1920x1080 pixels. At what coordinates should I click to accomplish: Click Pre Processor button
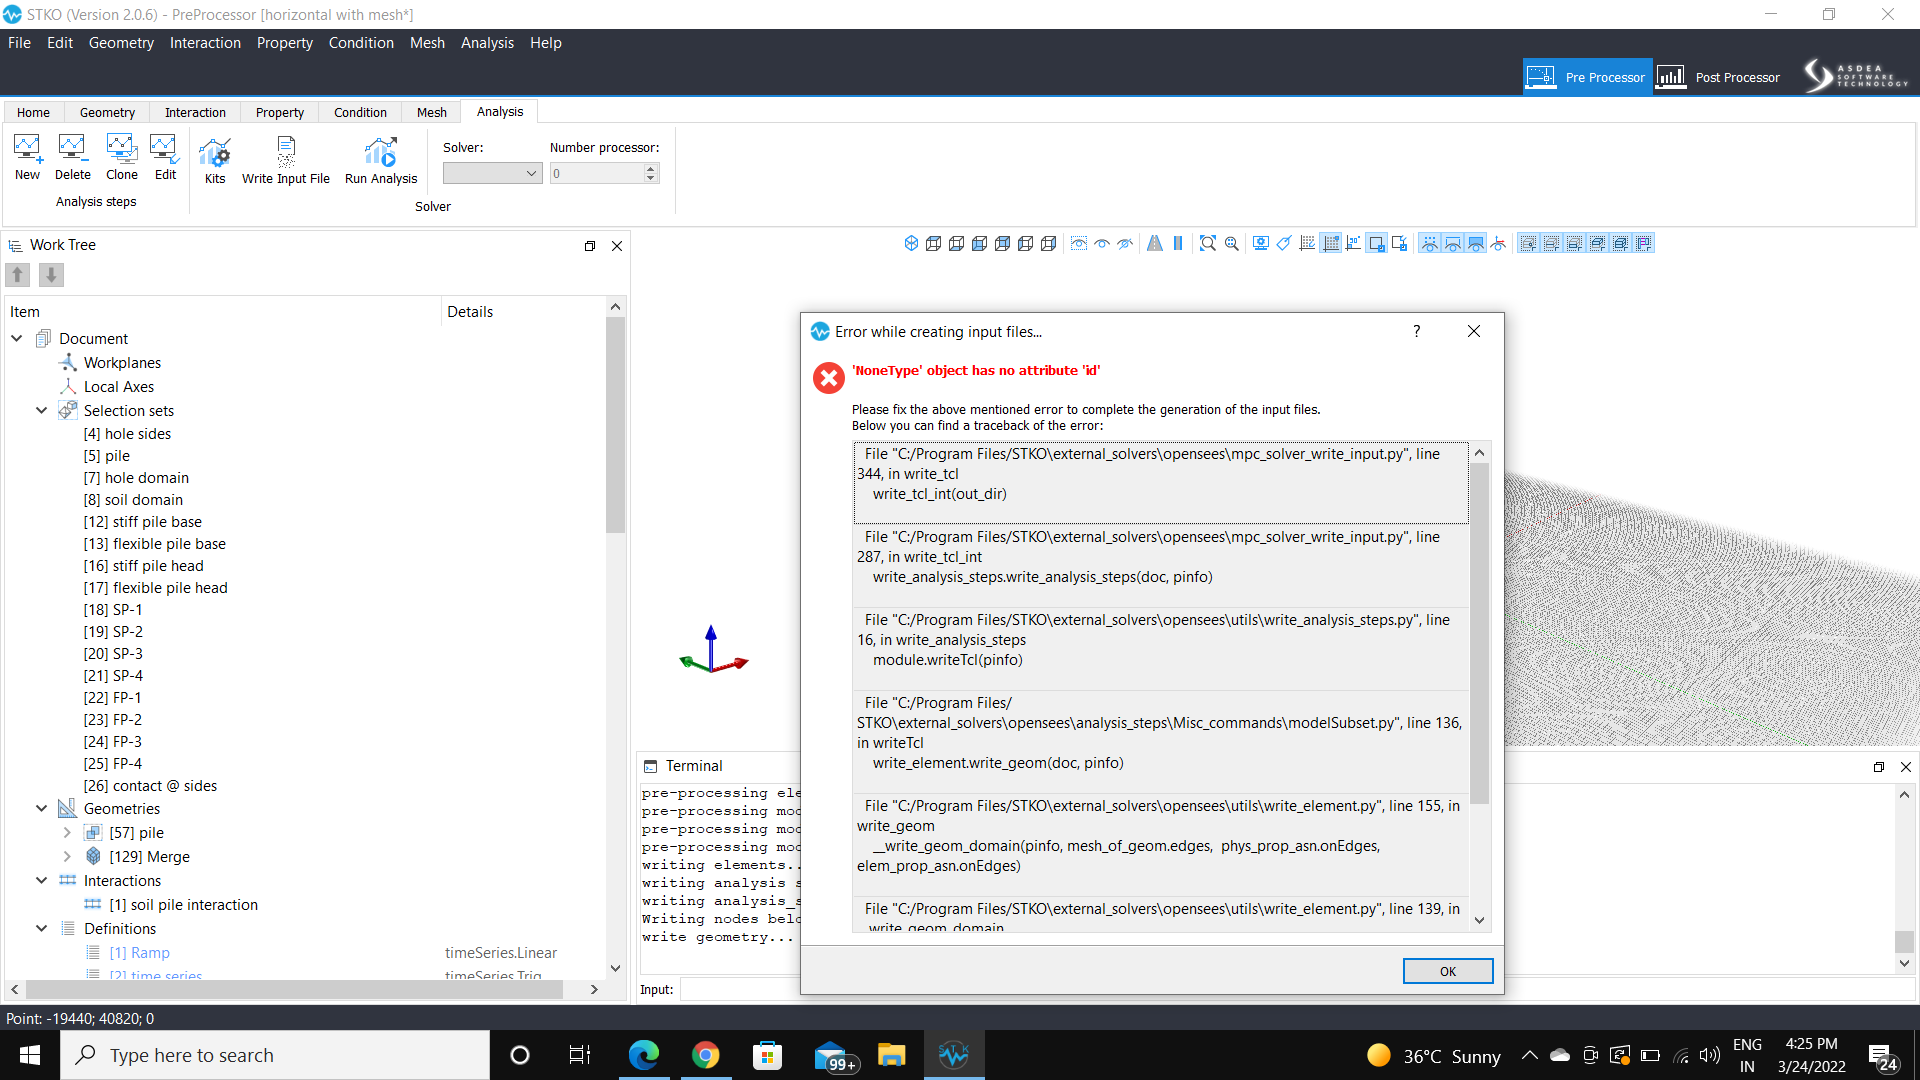coord(1587,77)
